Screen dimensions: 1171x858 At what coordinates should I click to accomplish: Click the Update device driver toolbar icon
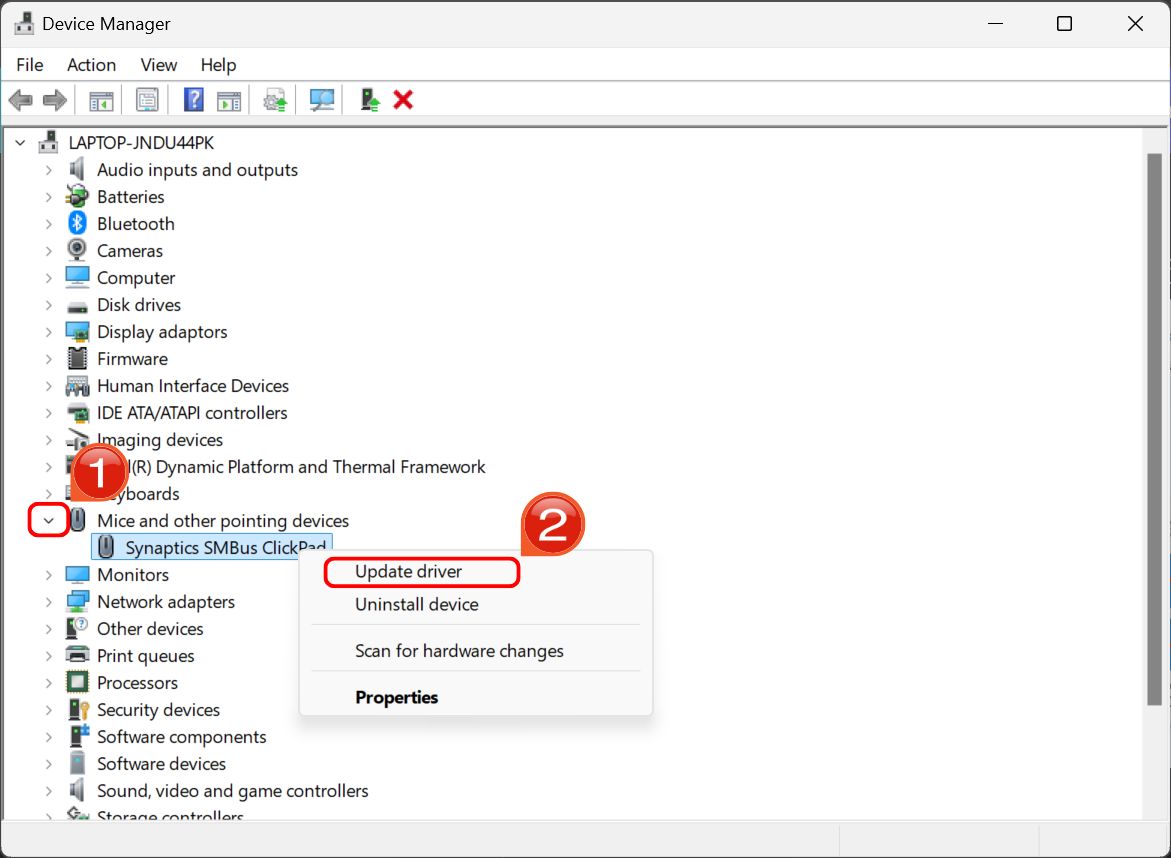pos(275,100)
